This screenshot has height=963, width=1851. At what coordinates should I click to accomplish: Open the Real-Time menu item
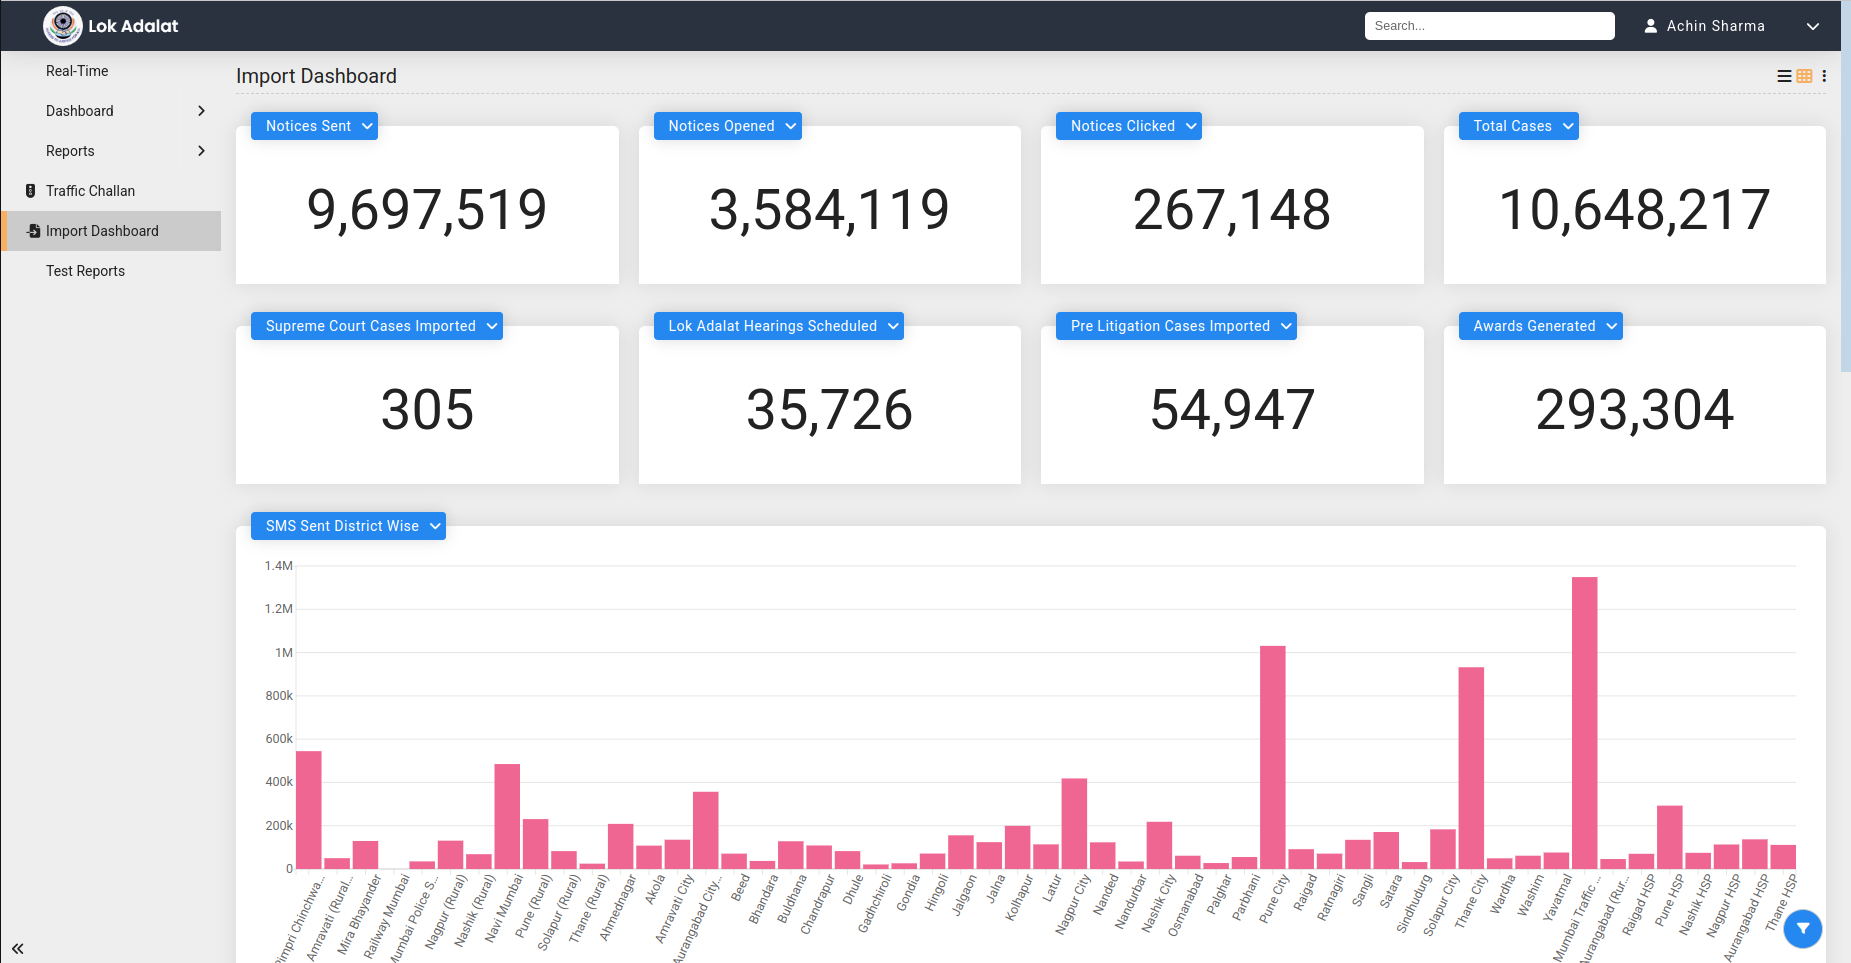tap(77, 71)
